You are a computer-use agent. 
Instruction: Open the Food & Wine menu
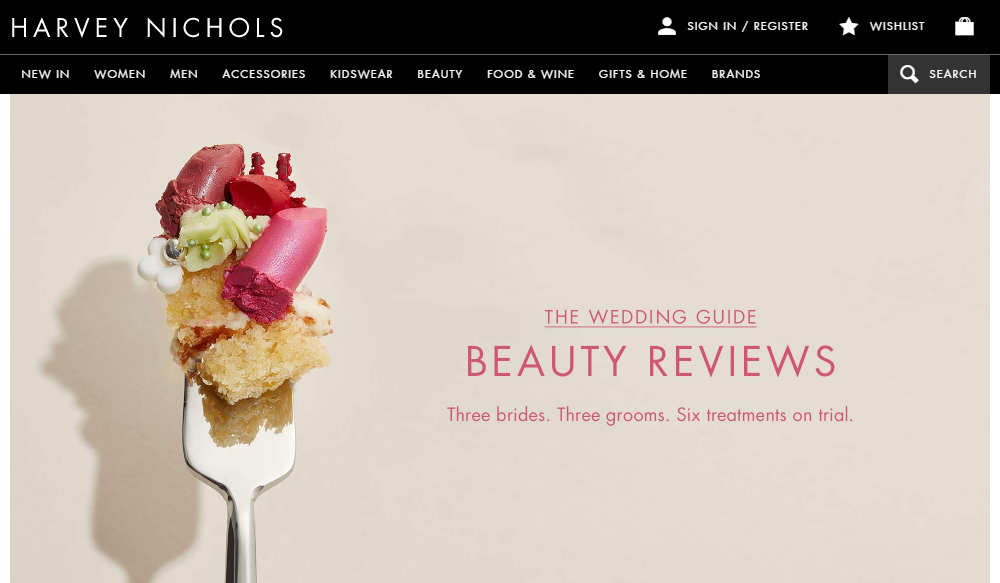(x=531, y=74)
